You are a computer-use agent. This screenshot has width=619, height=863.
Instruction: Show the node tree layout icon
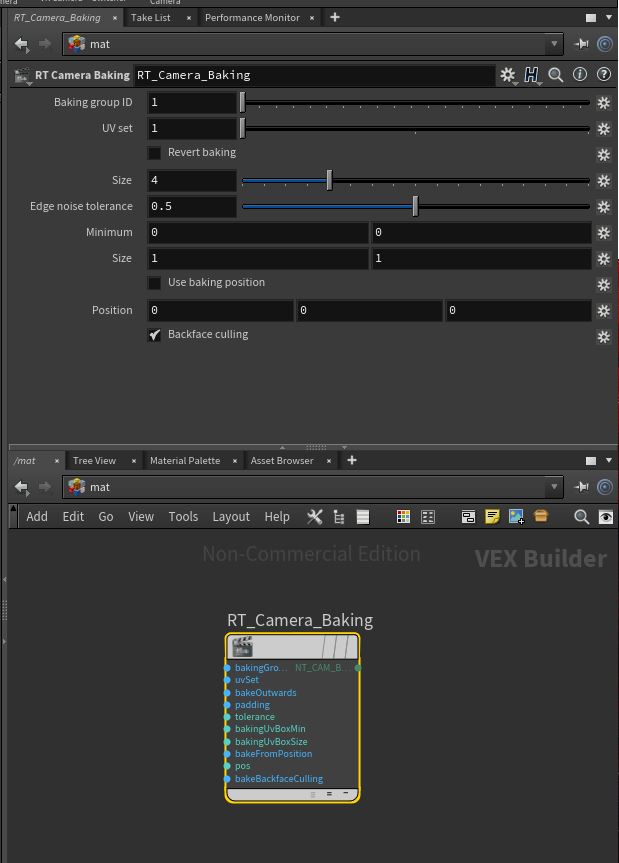pos(339,517)
